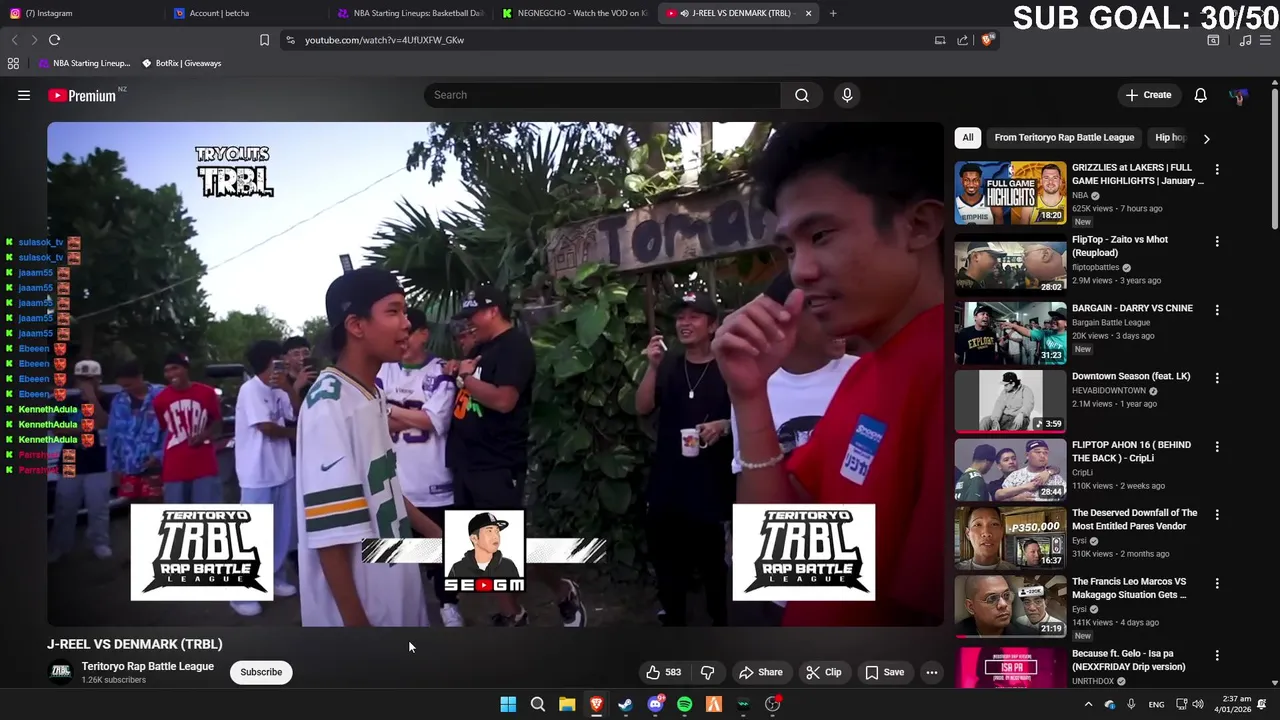The image size is (1280, 720).
Task: Click the J-REEL VS DENMARK video player
Action: [495, 374]
